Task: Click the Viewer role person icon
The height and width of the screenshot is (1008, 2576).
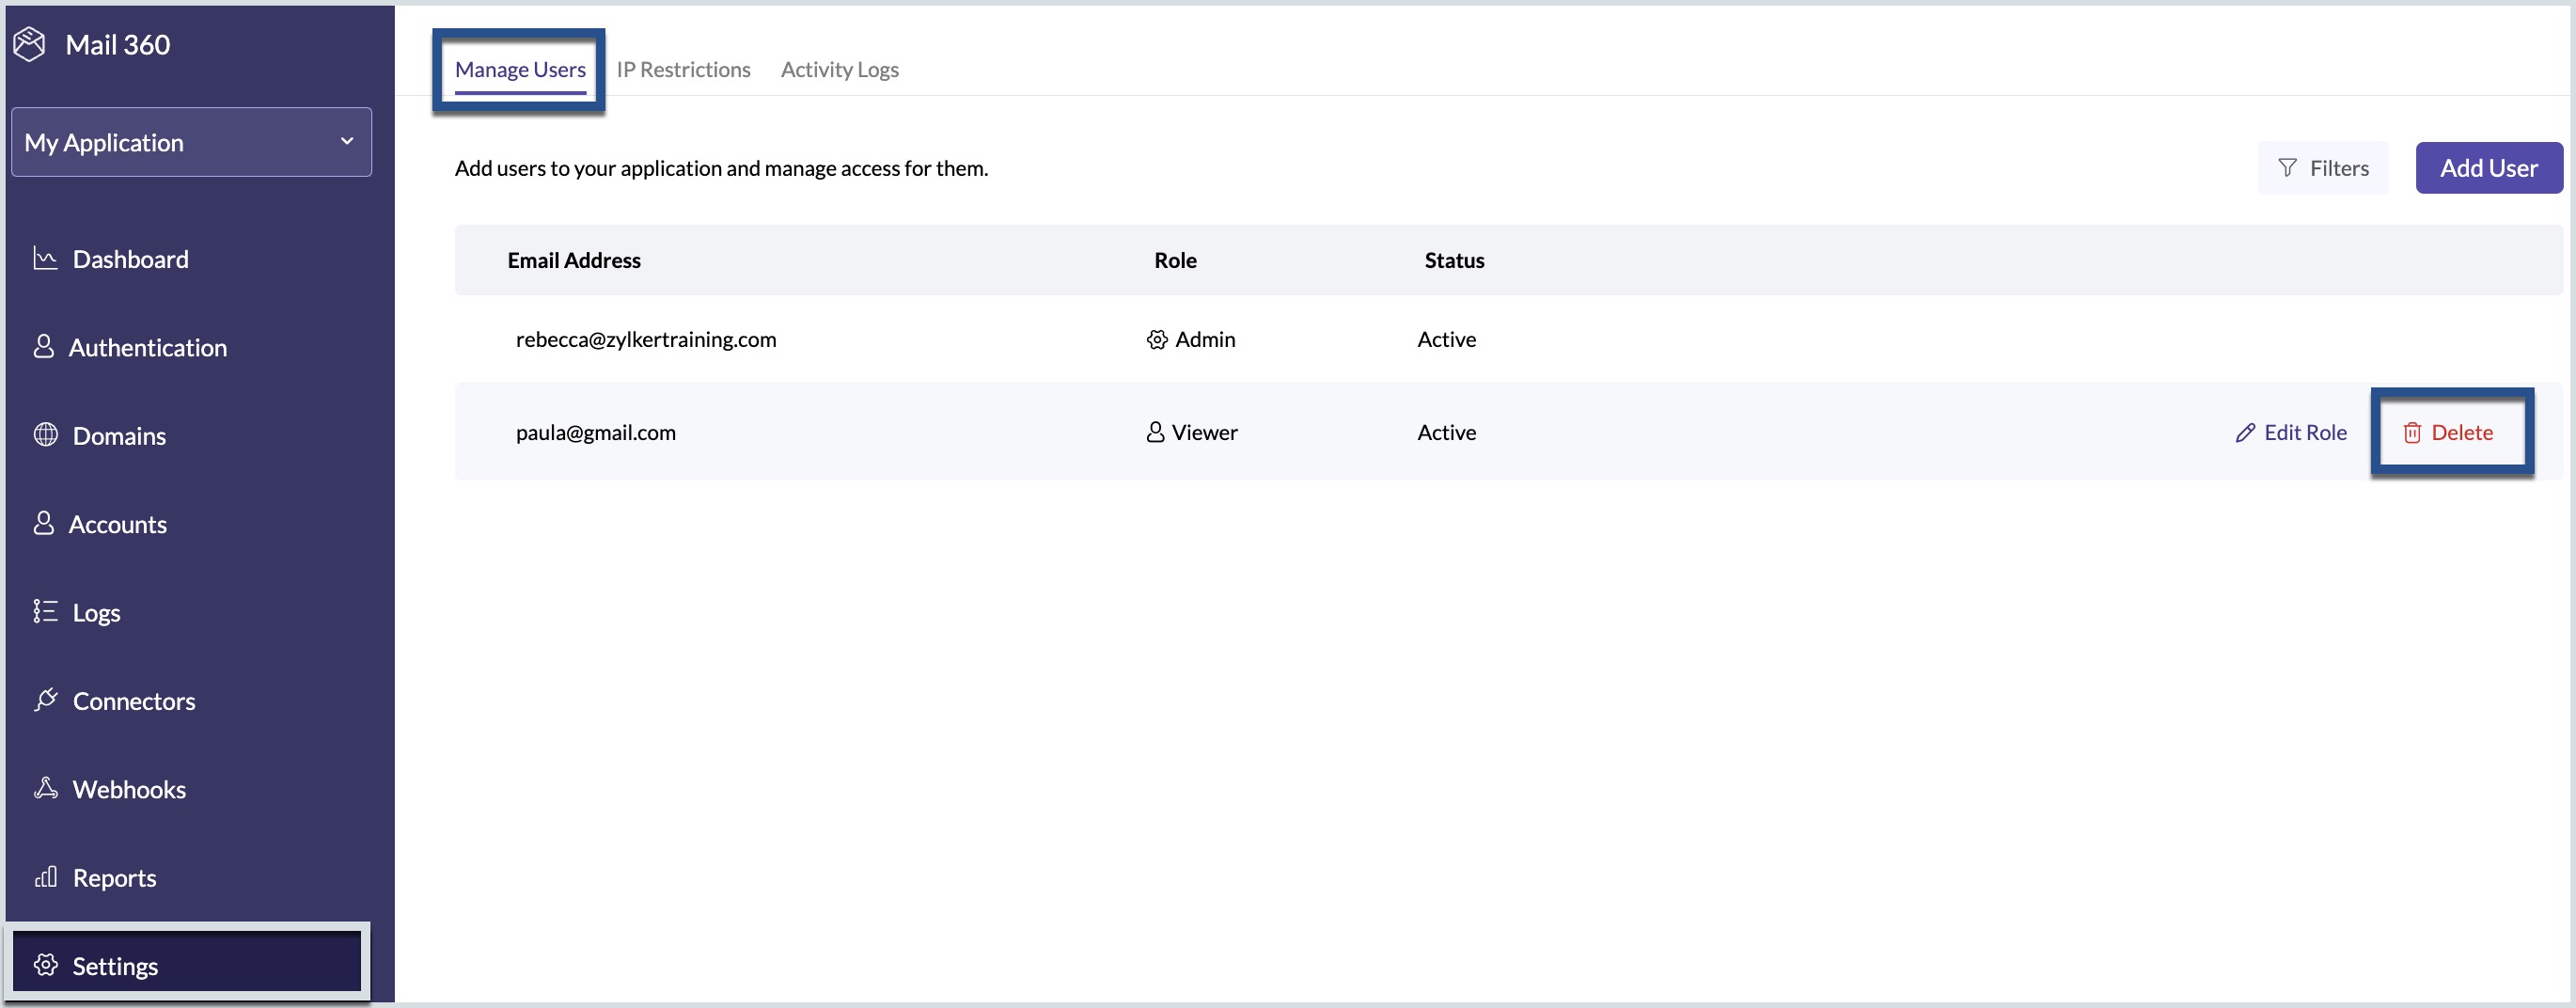Action: [x=1155, y=432]
